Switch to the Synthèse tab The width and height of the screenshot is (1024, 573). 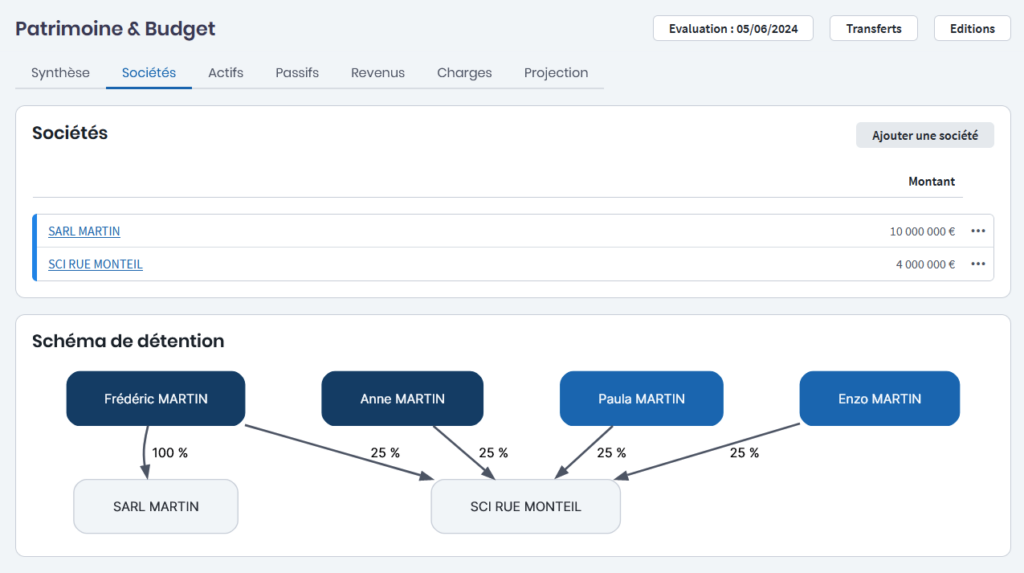[60, 73]
